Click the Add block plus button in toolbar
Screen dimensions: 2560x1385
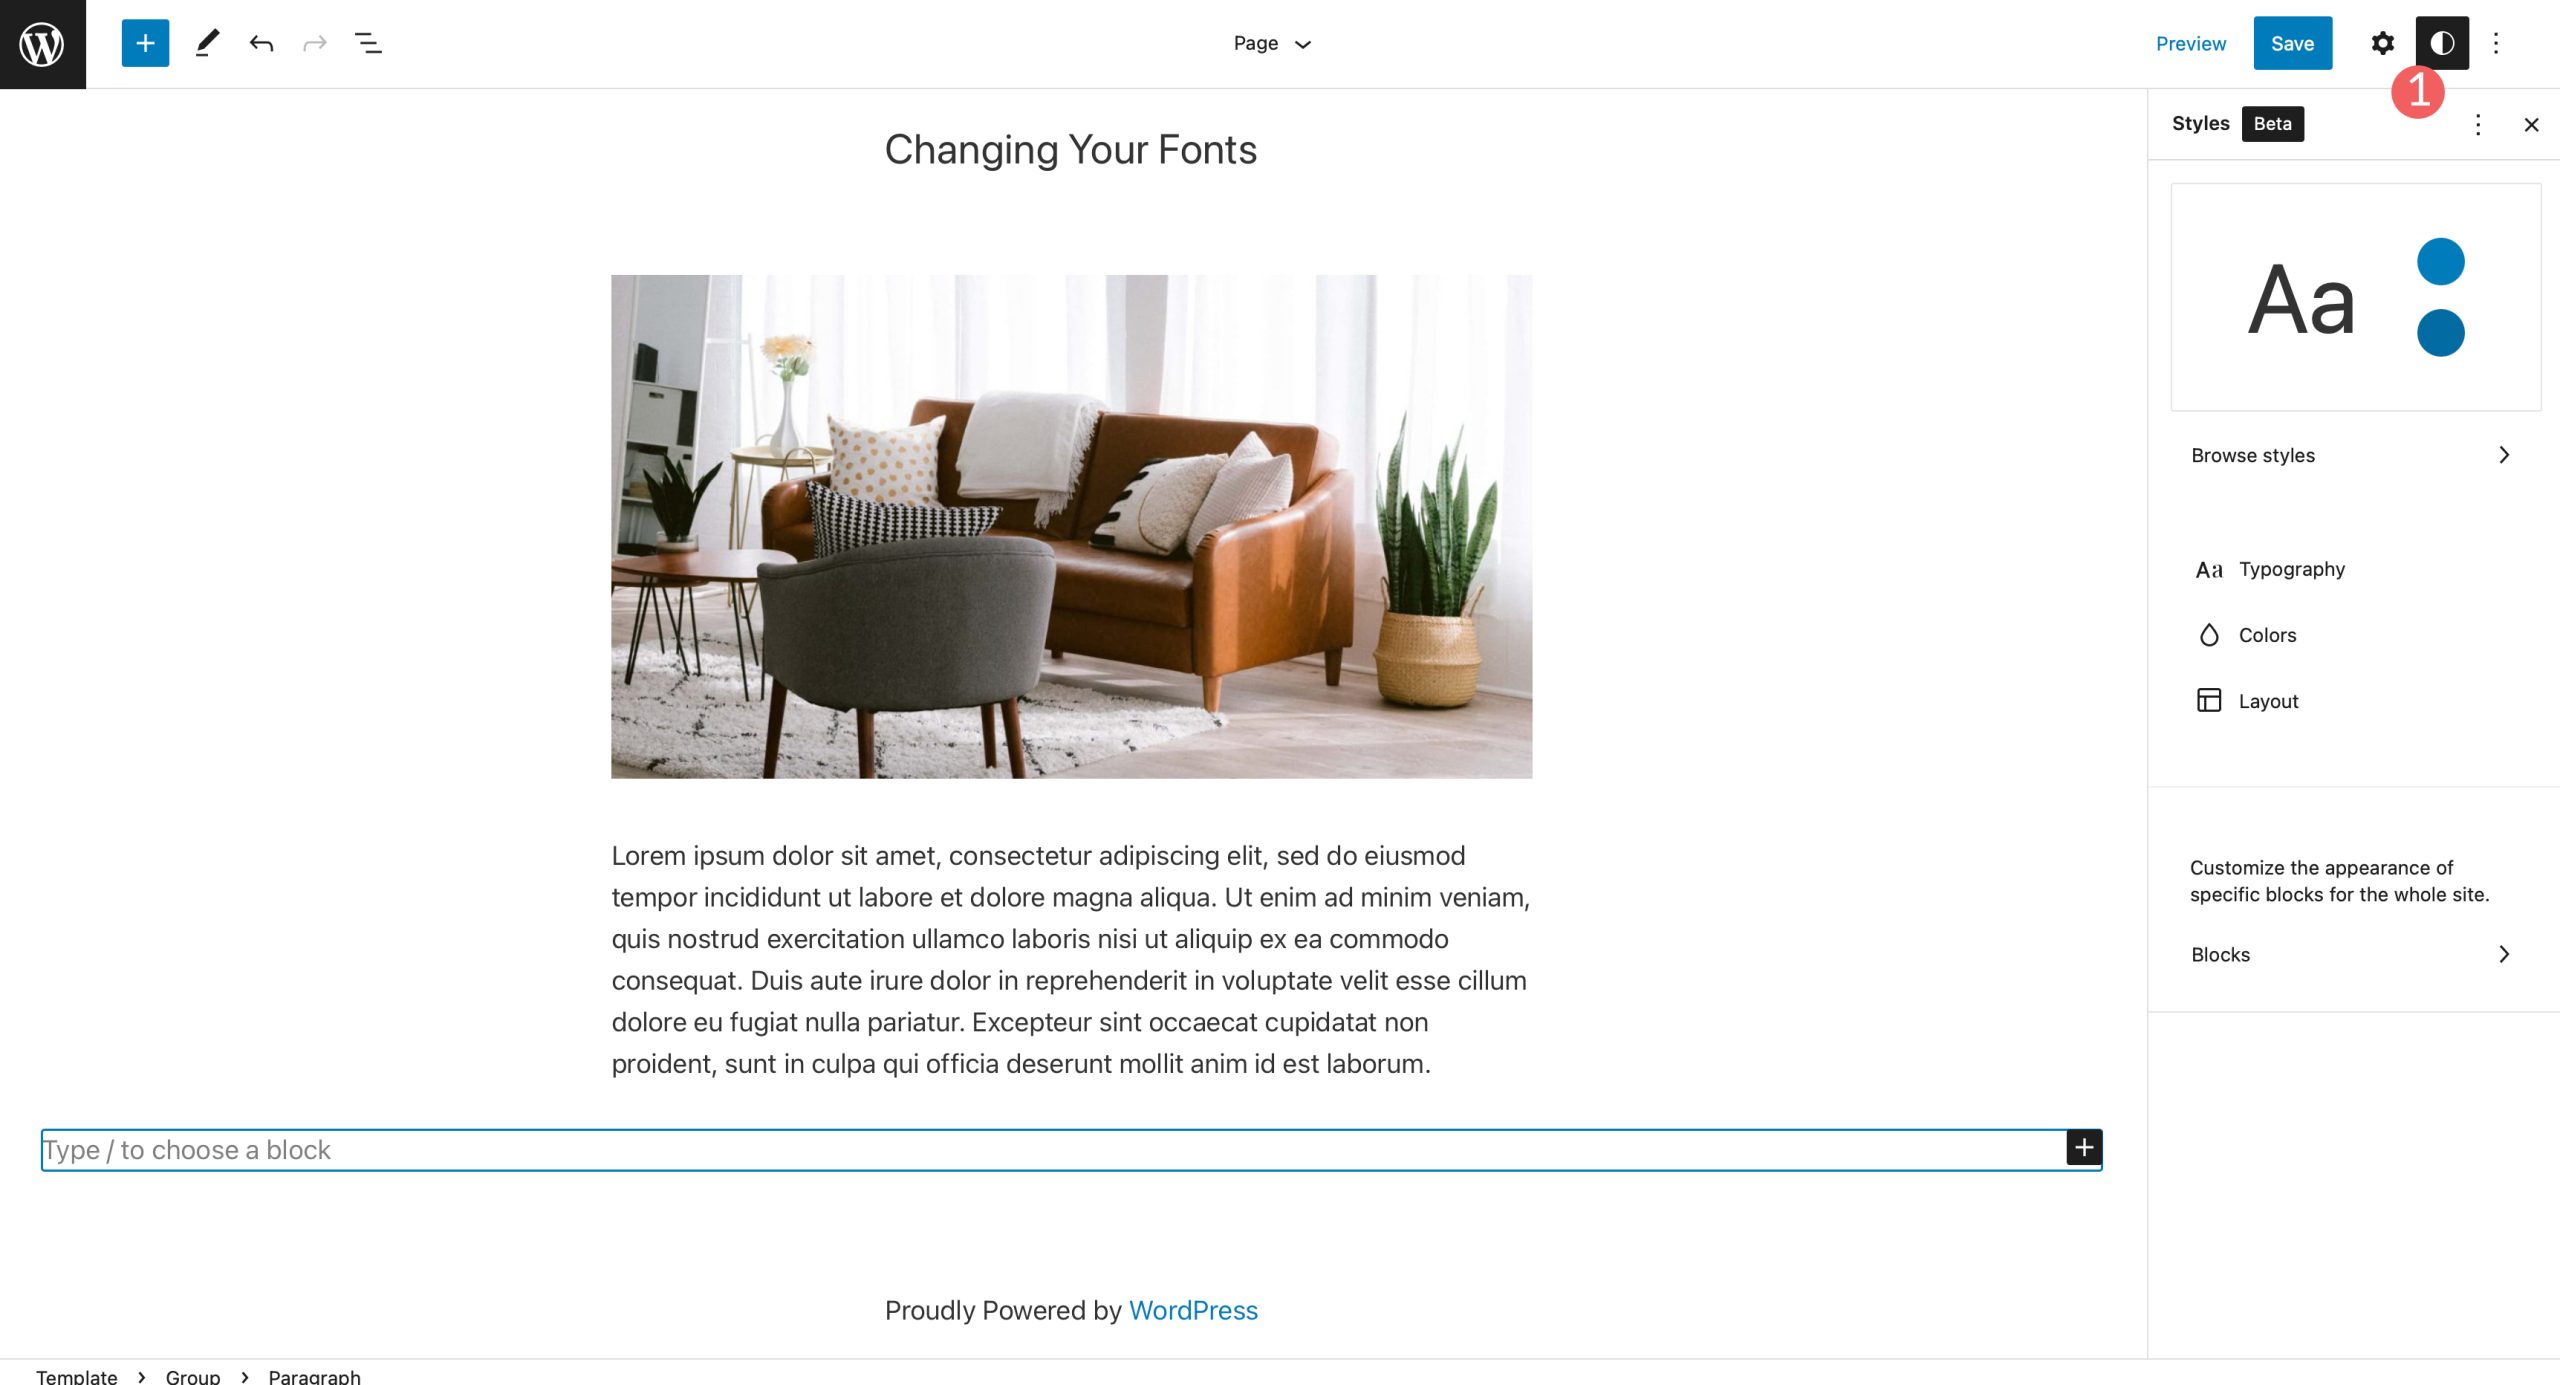(143, 43)
